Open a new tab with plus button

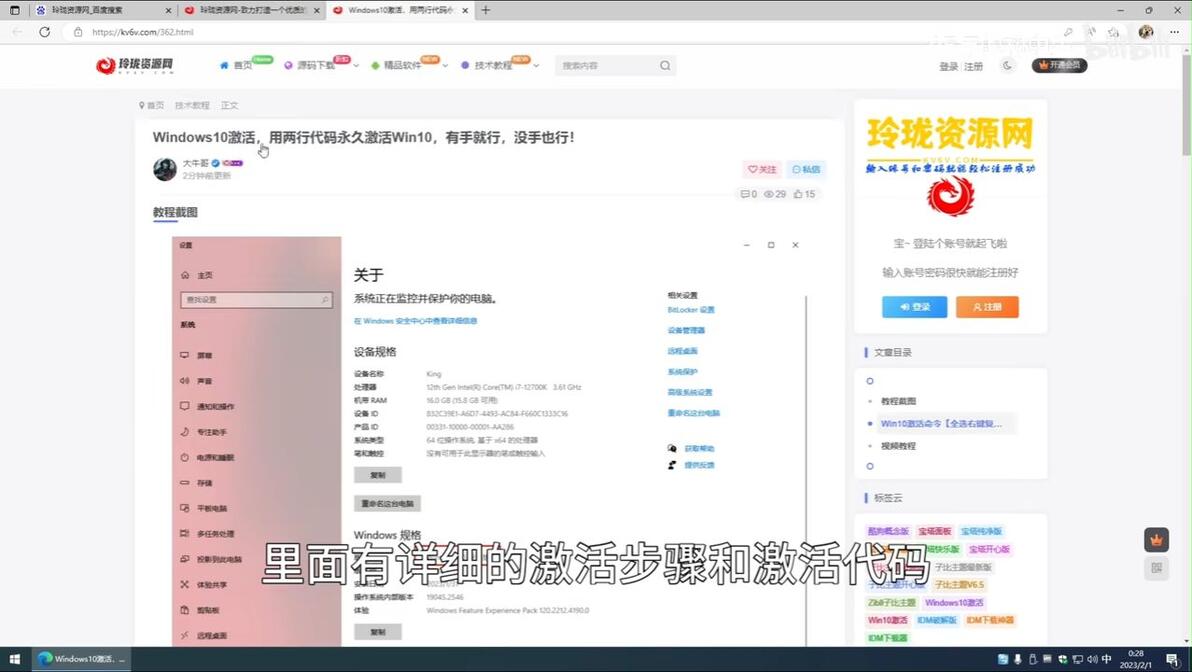486,10
